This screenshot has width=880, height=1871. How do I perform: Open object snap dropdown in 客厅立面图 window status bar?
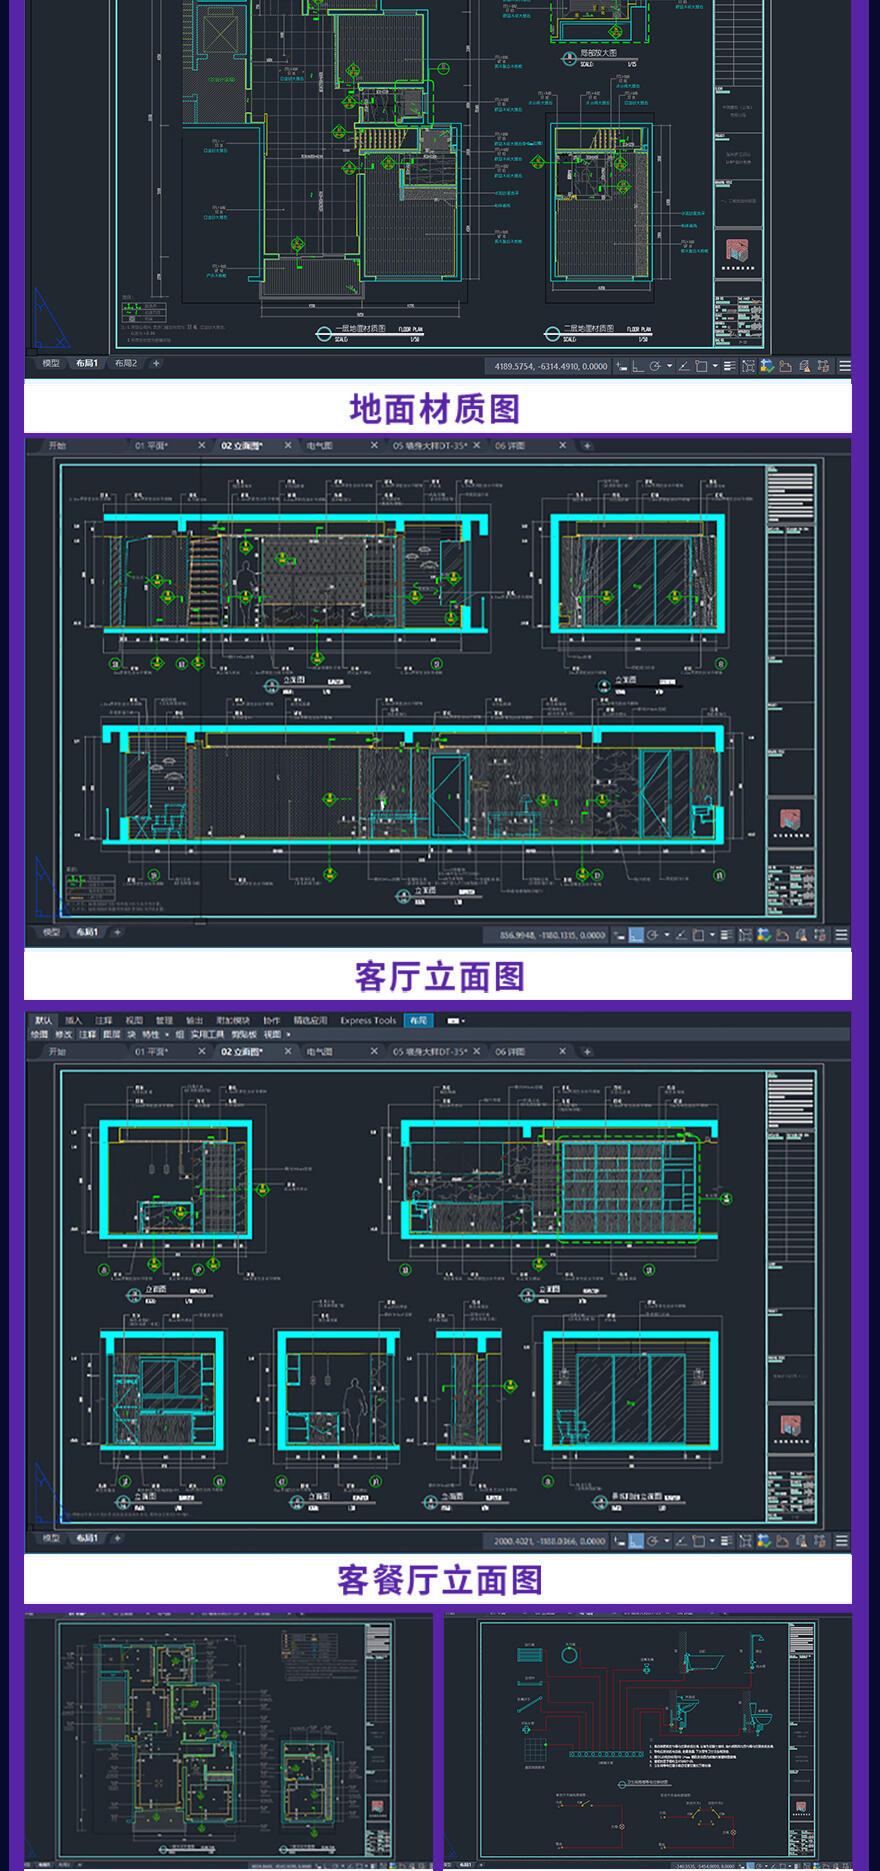pos(712,935)
